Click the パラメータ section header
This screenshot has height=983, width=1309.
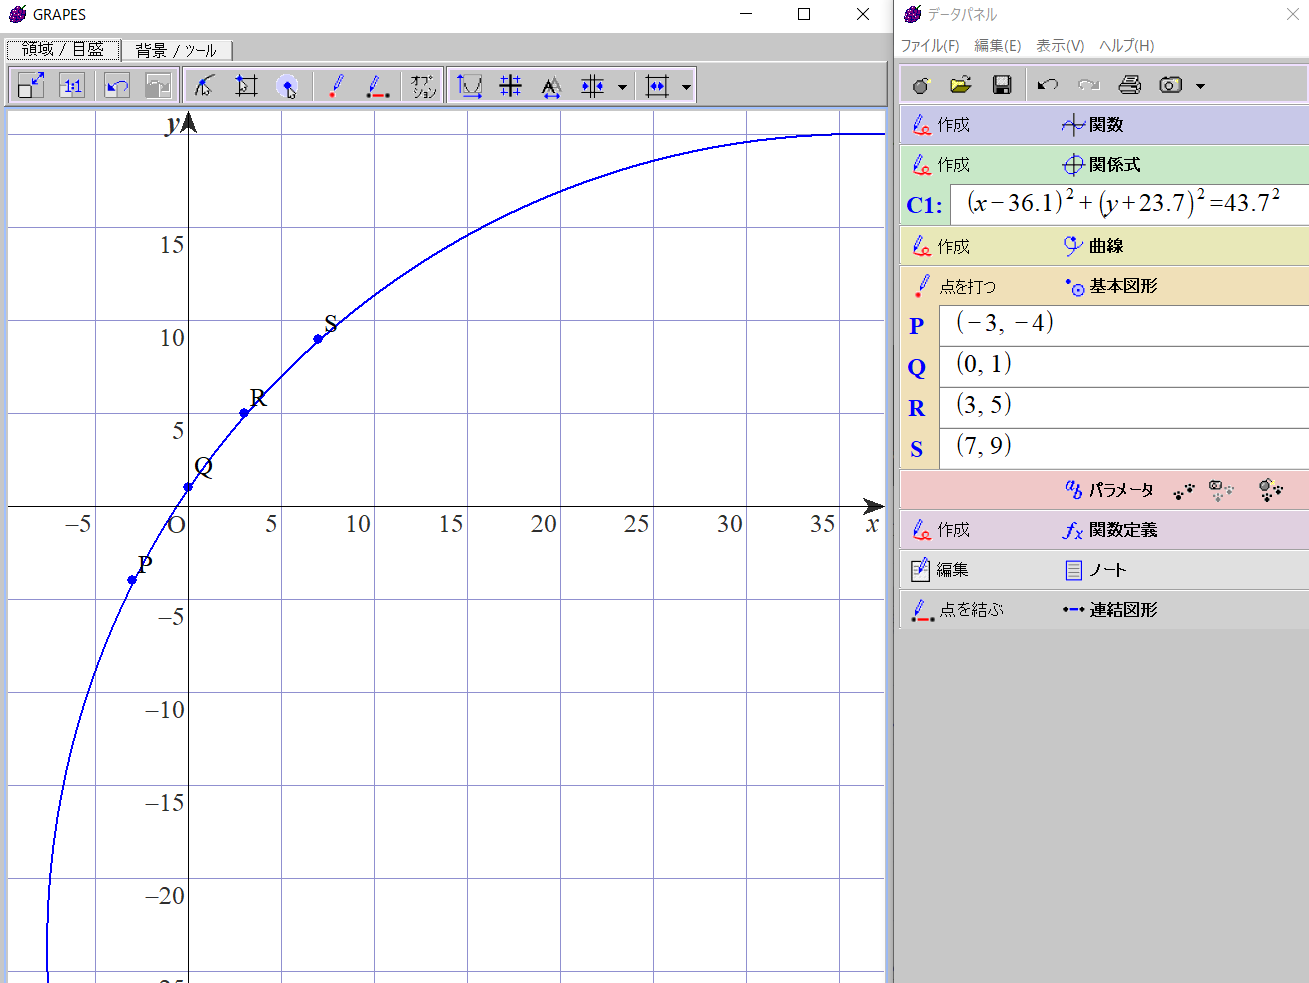[x=1109, y=490]
